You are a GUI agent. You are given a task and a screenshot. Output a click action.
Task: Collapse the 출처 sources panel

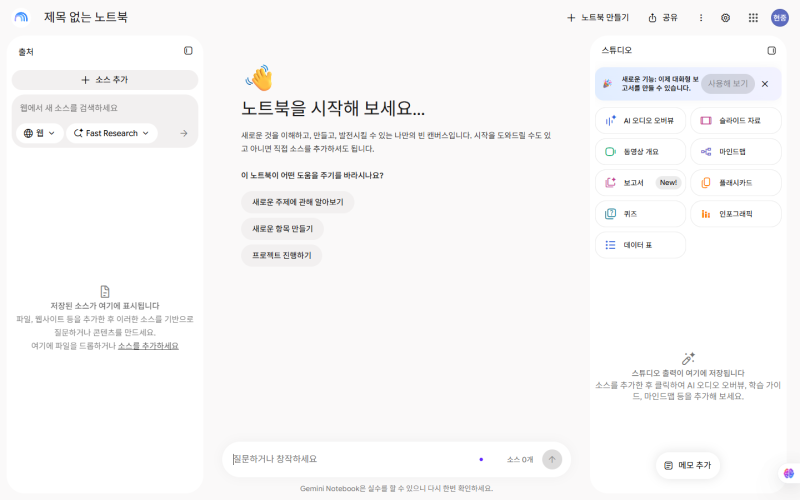pos(188,51)
